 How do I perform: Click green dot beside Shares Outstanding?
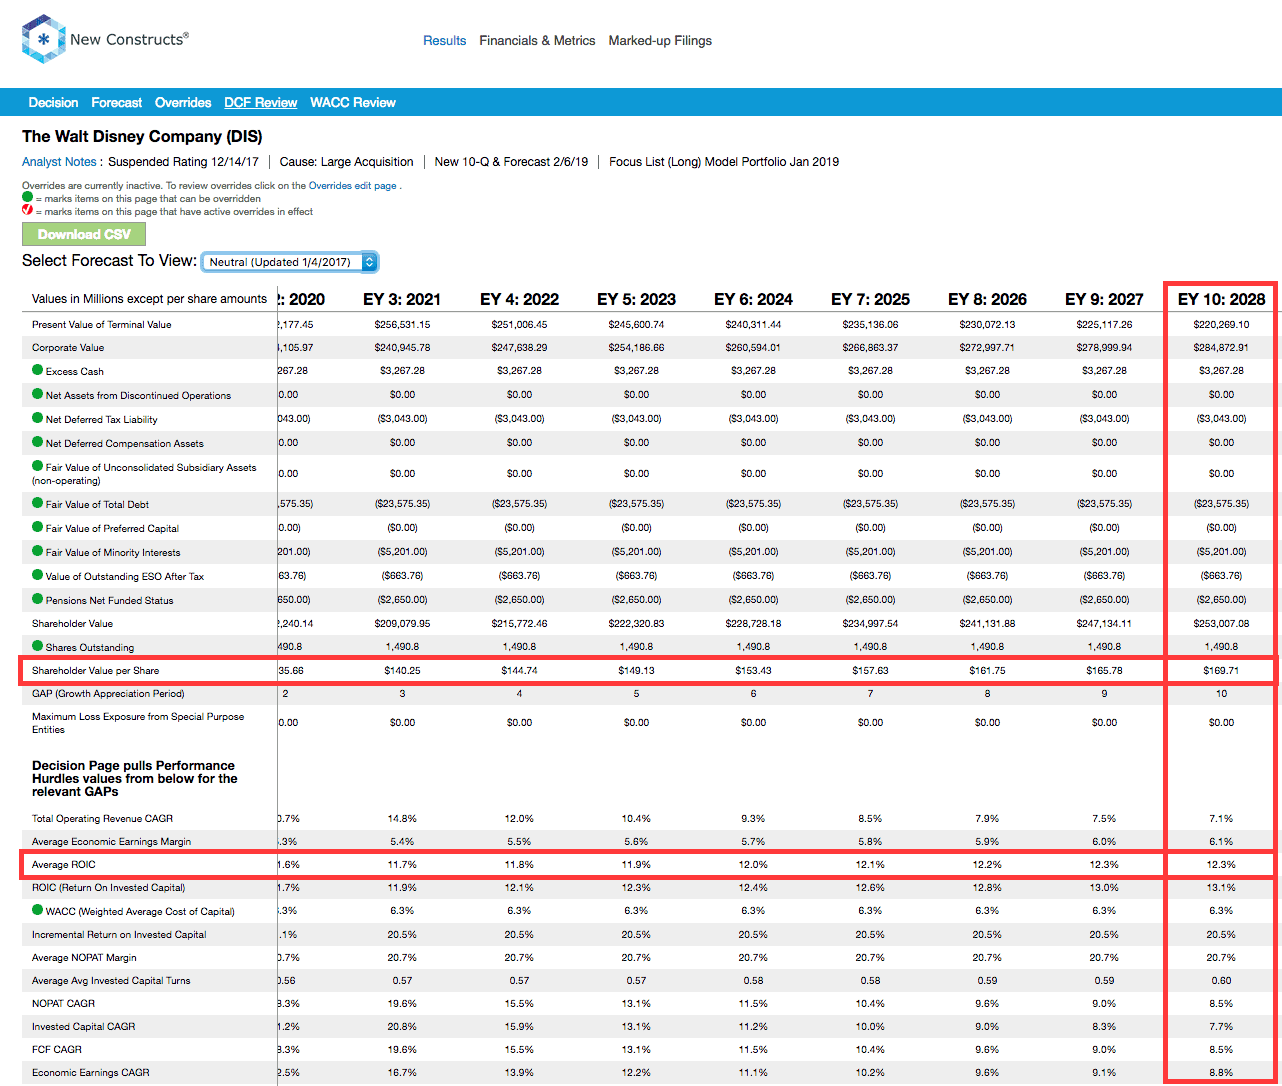coord(38,646)
